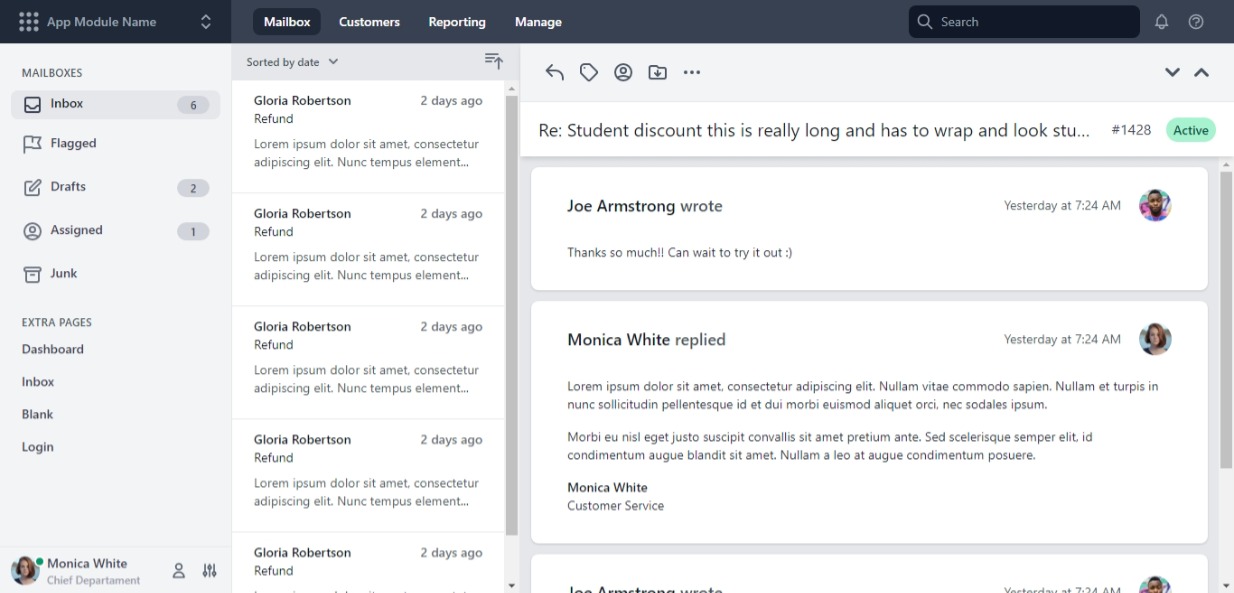
Task: Click the Junk archive box icon
Action: pos(32,274)
